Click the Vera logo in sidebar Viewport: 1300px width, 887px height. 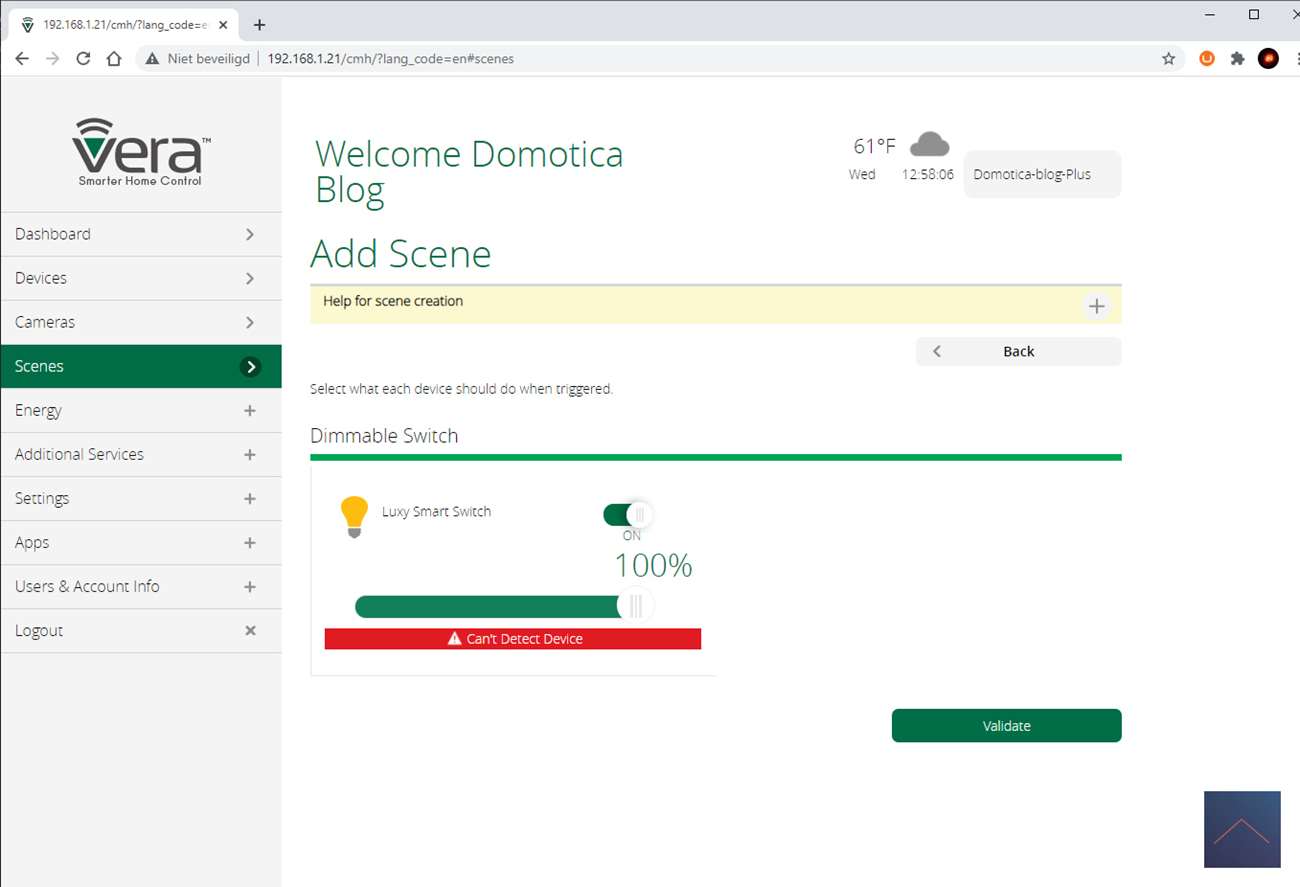pyautogui.click(x=140, y=152)
